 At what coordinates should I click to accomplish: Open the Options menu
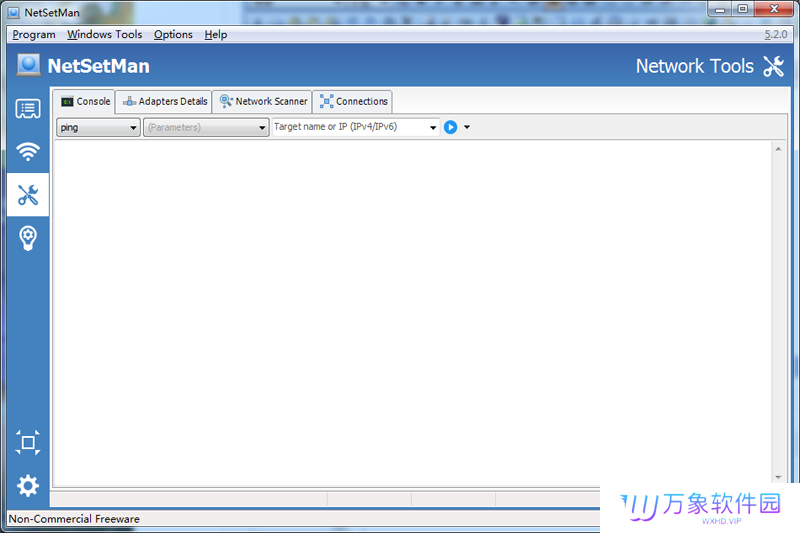point(173,35)
